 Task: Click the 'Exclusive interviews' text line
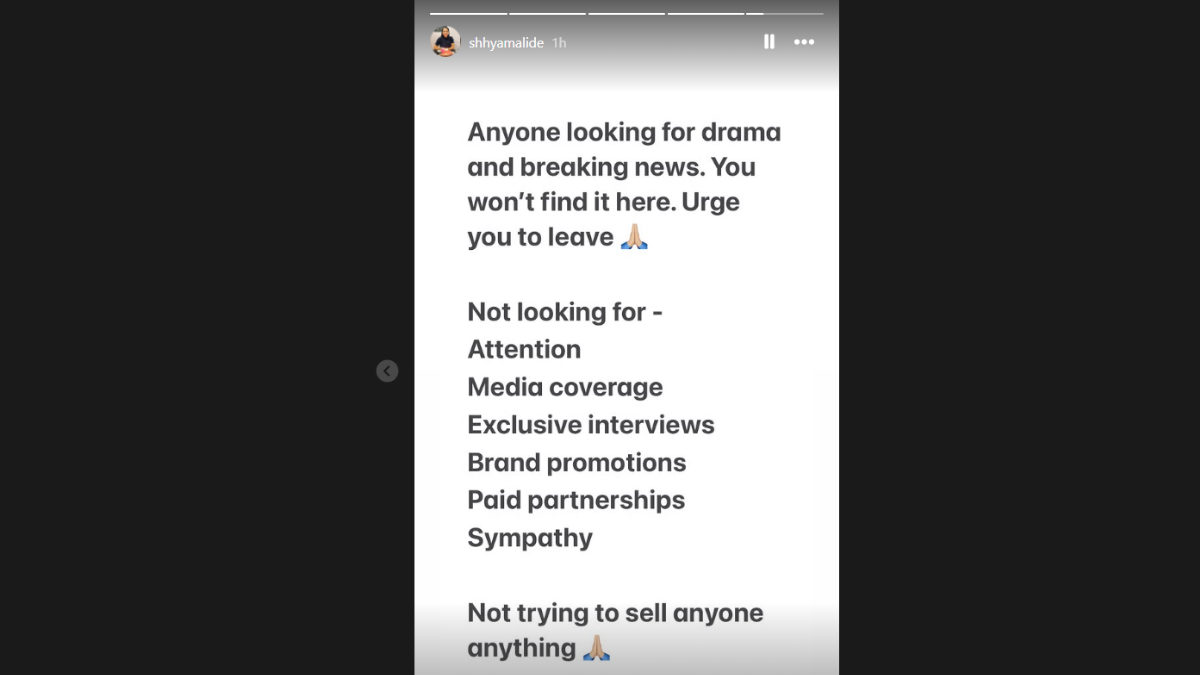point(591,425)
